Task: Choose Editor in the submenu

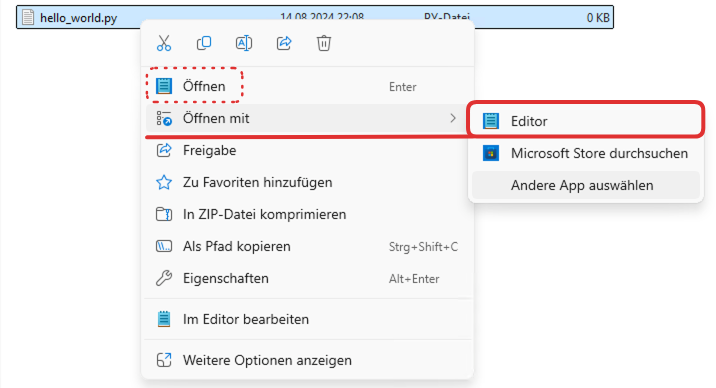Action: click(x=586, y=121)
